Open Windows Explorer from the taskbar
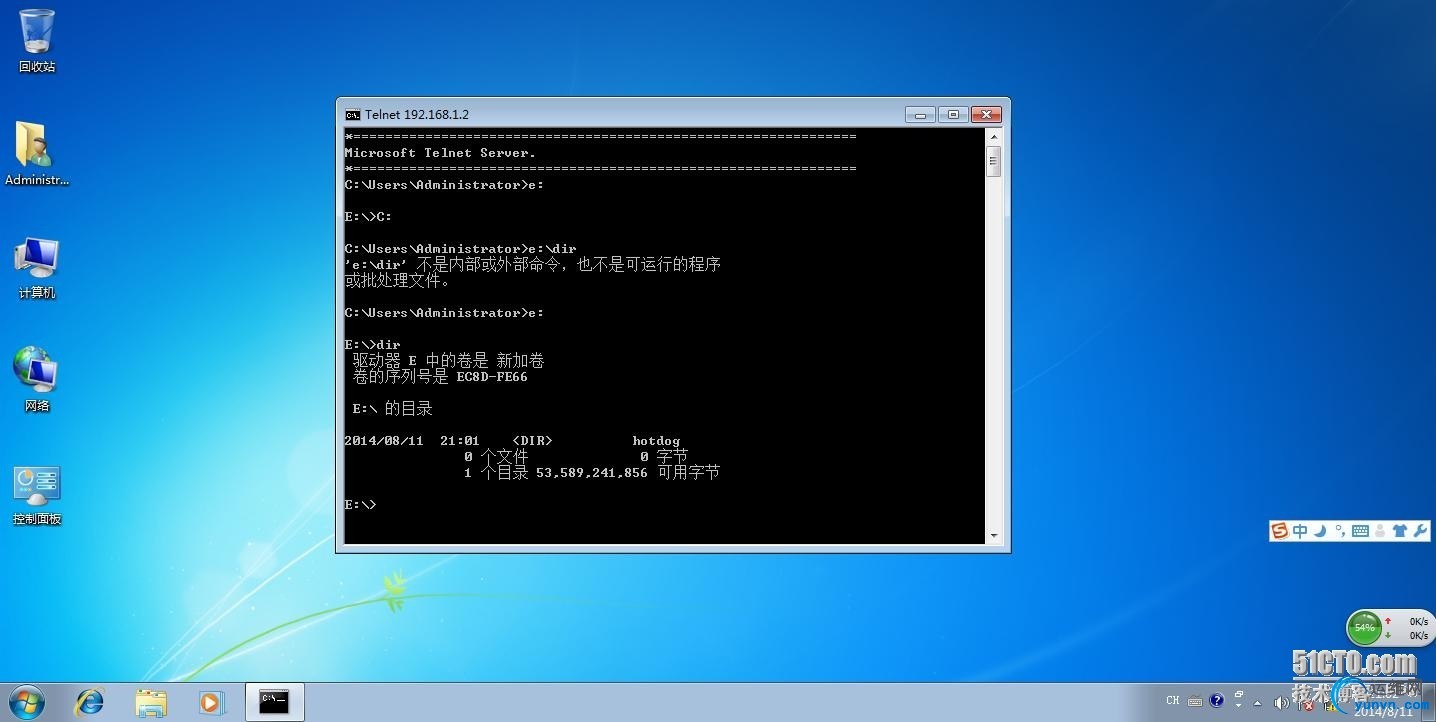Screen dimensions: 1436x722 pos(151,702)
